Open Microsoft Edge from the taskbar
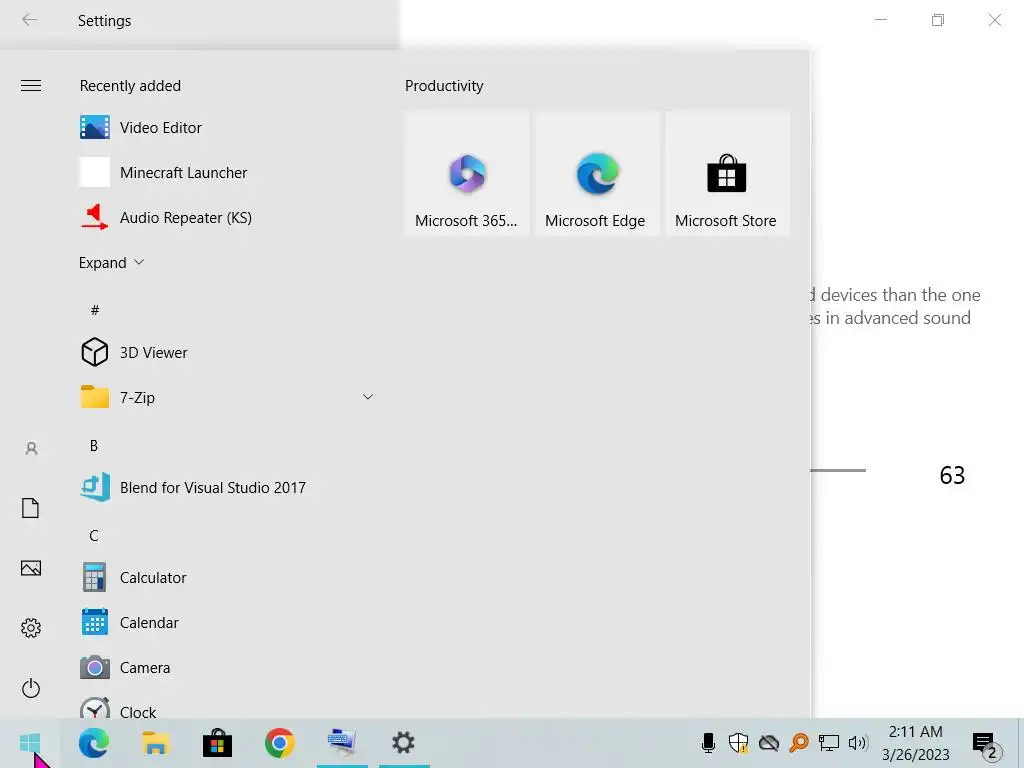This screenshot has width=1024, height=768. (93, 743)
